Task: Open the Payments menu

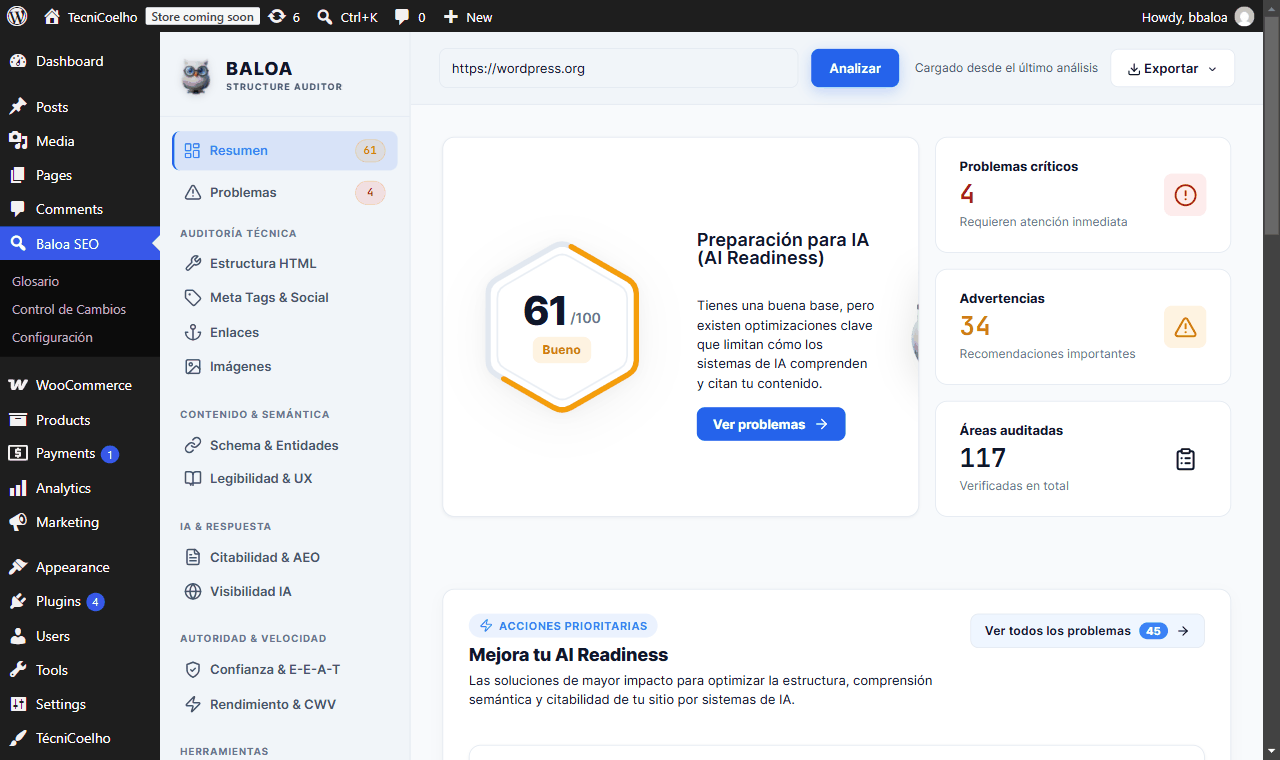Action: coord(80,453)
